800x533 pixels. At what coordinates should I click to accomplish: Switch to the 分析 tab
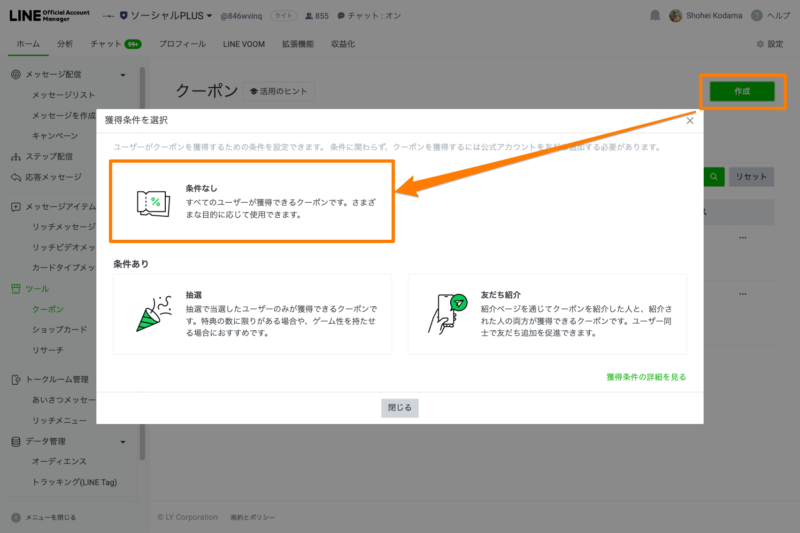(x=65, y=44)
